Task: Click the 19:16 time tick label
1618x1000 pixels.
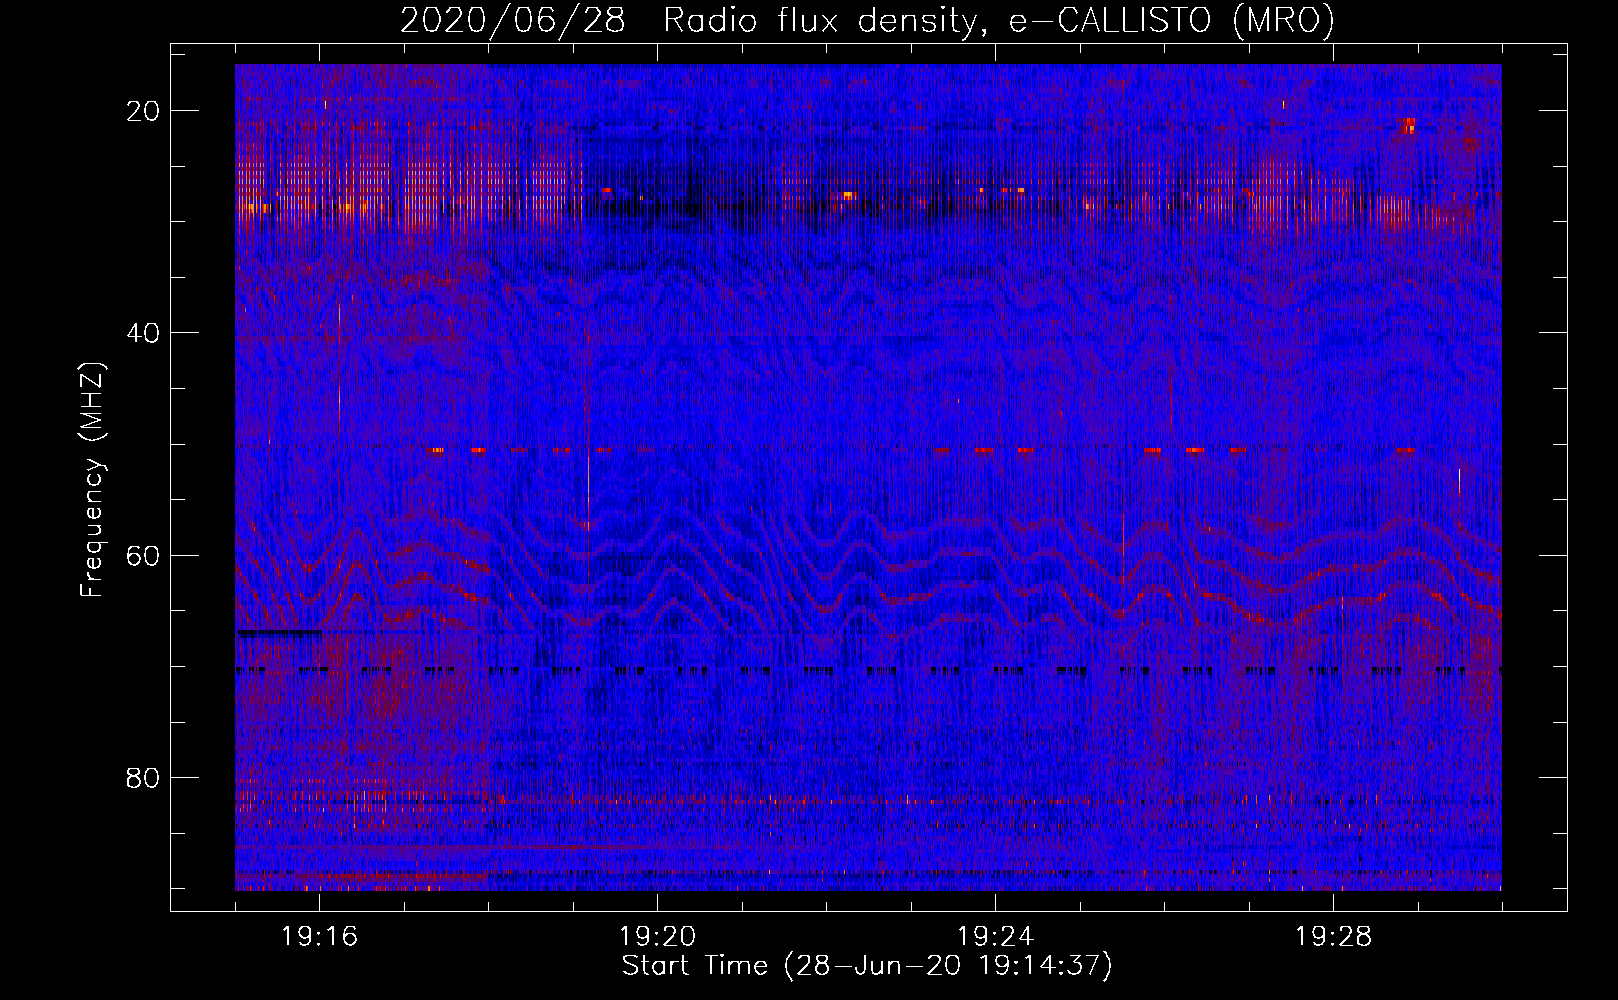Action: pyautogui.click(x=319, y=937)
